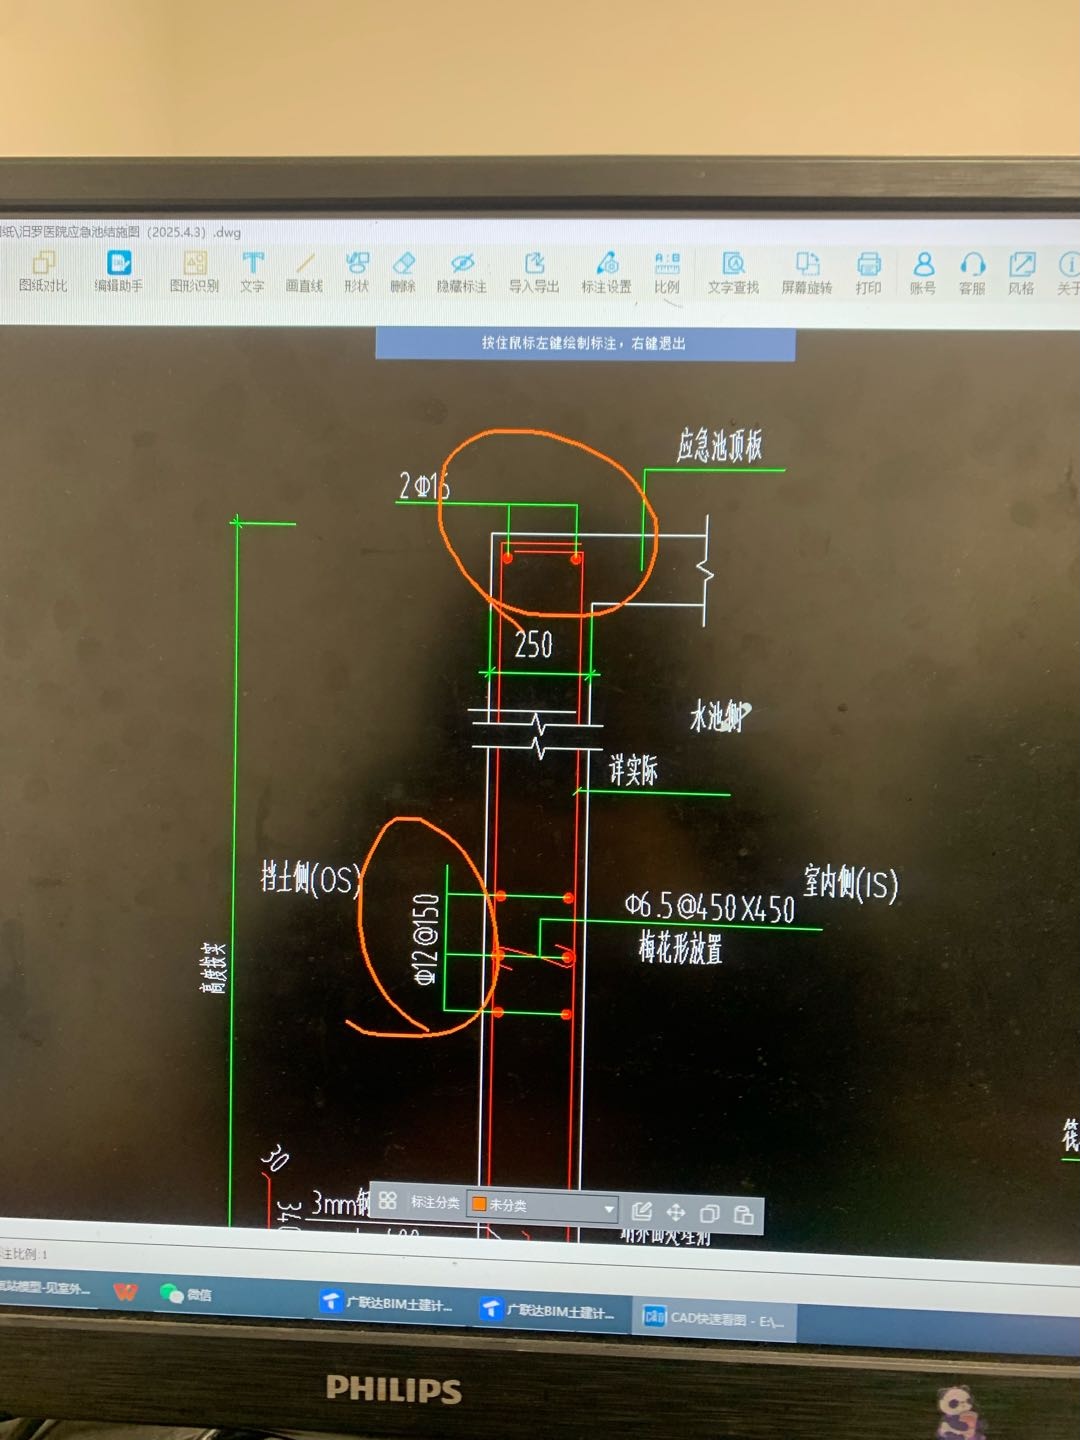Switch to first 广联达BIM土建计 taskbar window
The width and height of the screenshot is (1080, 1440).
[387, 1303]
